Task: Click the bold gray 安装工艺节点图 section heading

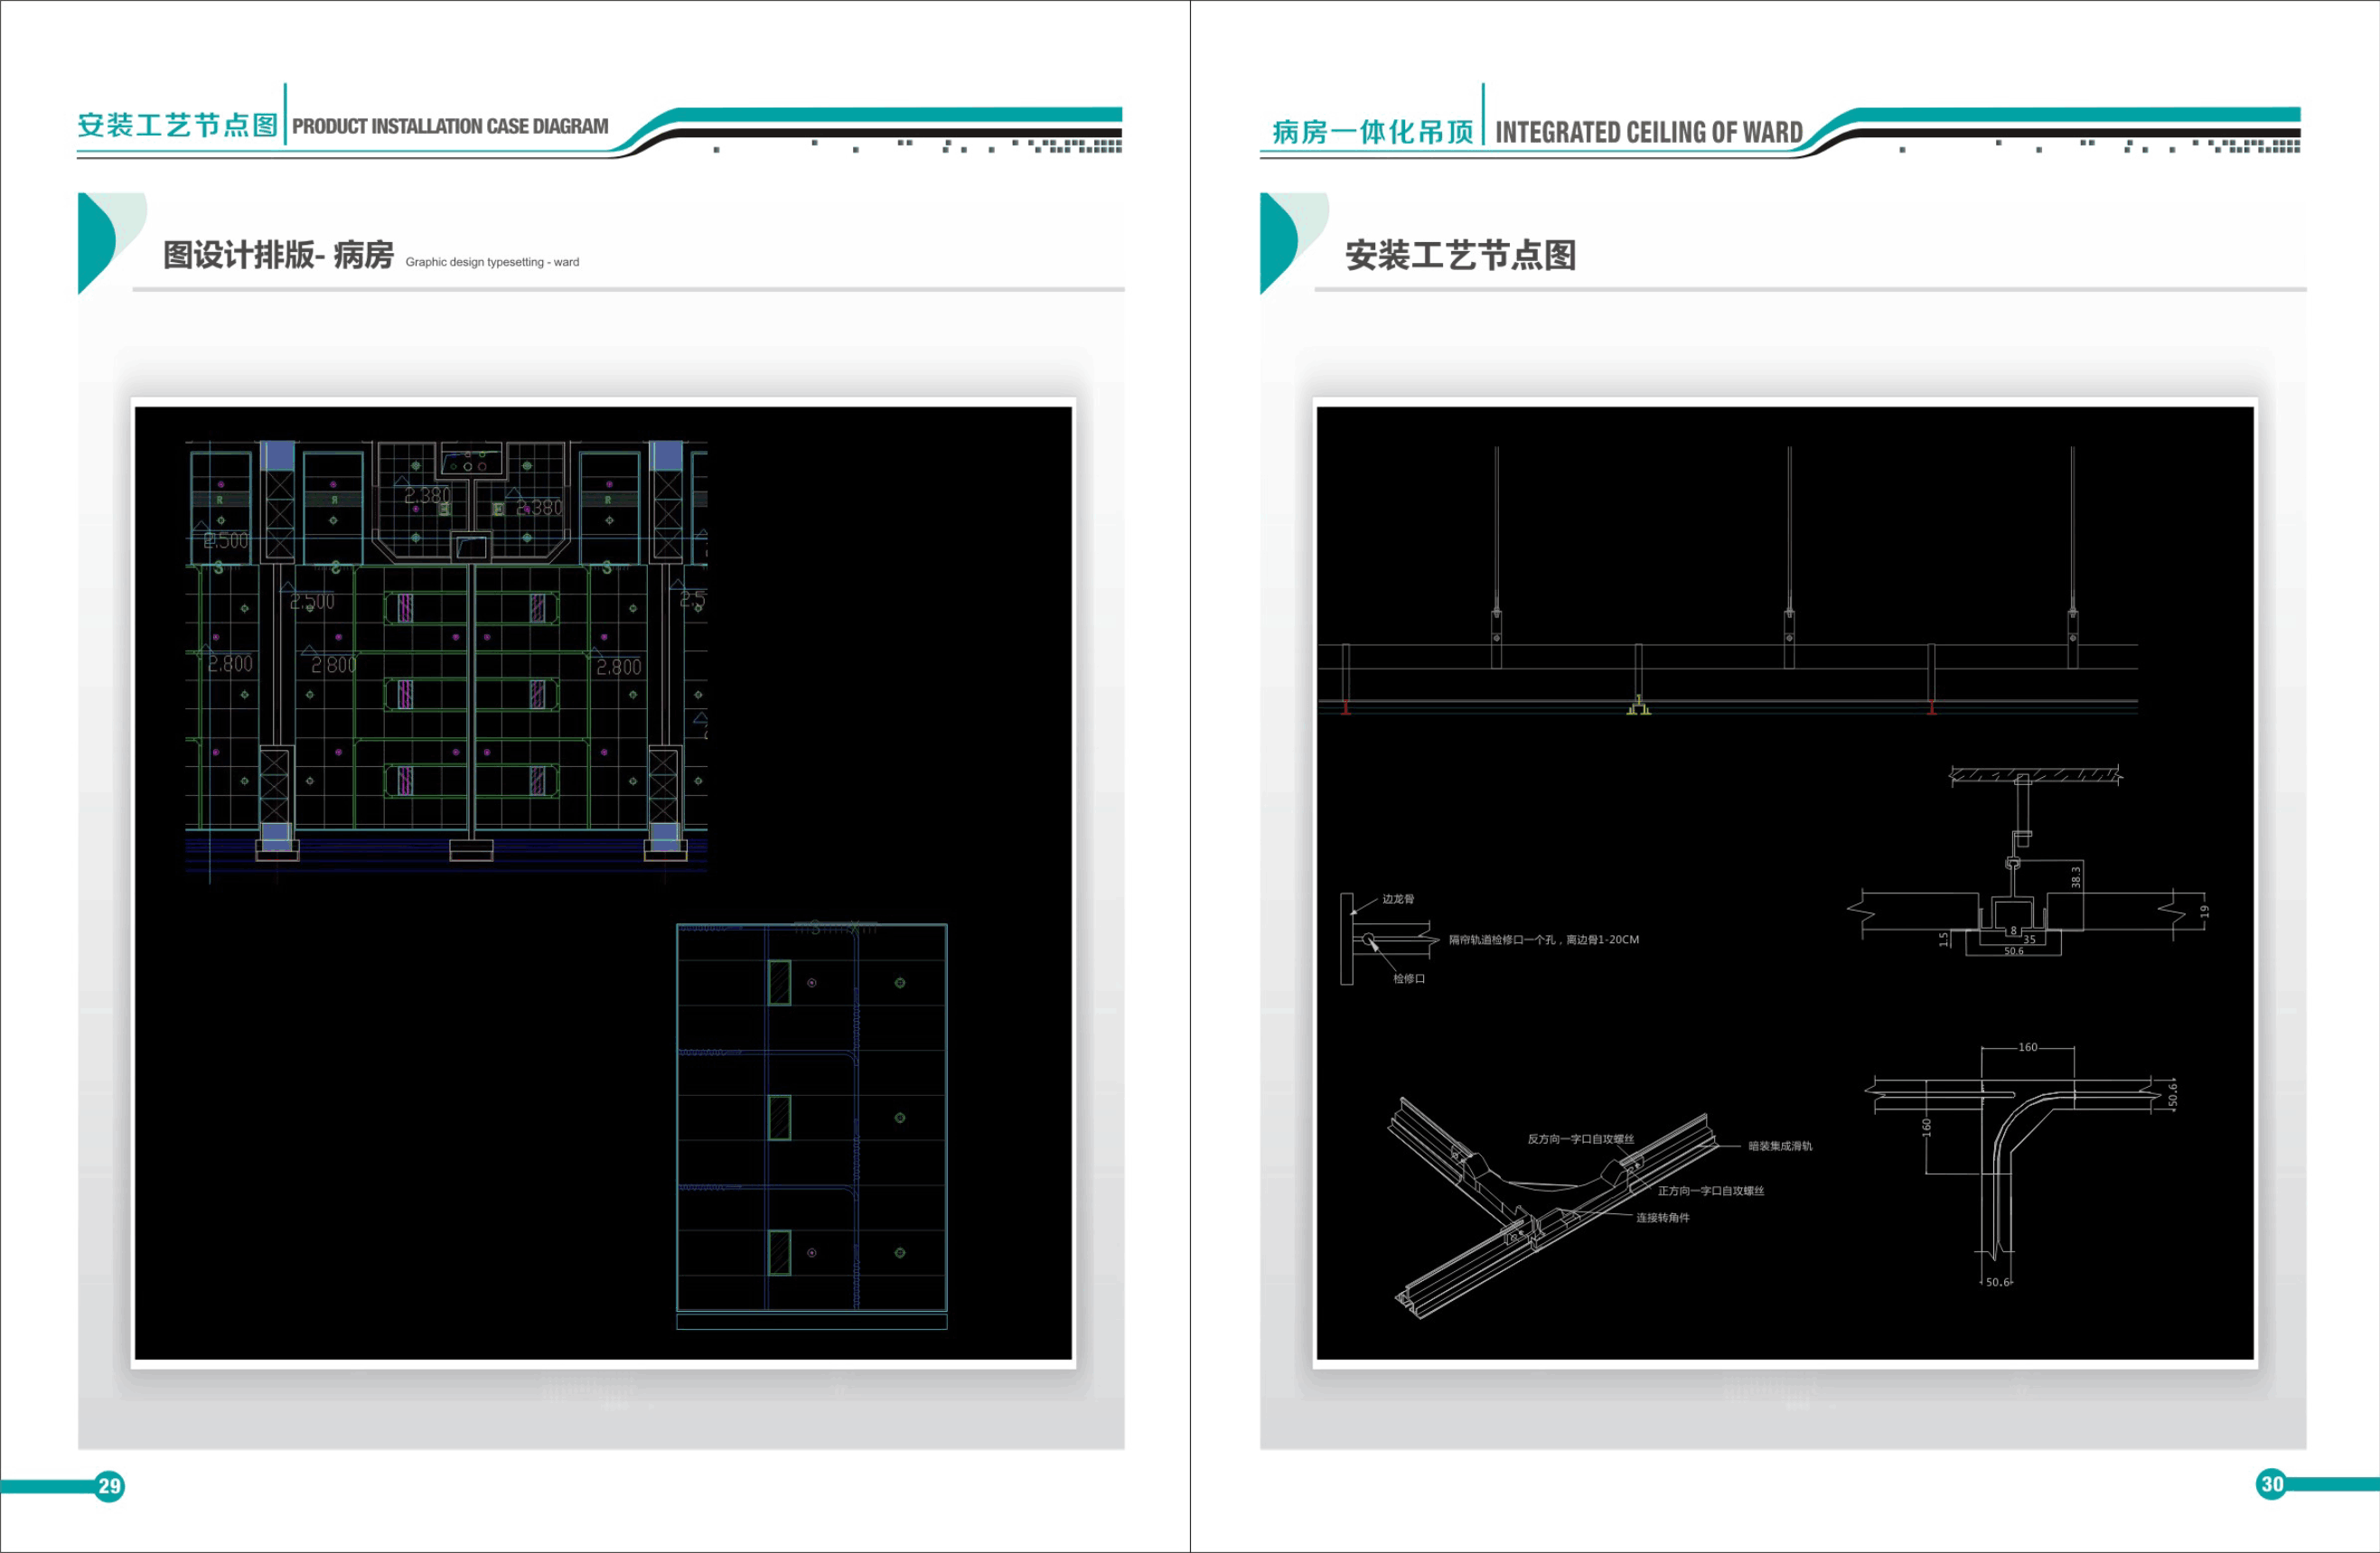Action: tap(1460, 255)
